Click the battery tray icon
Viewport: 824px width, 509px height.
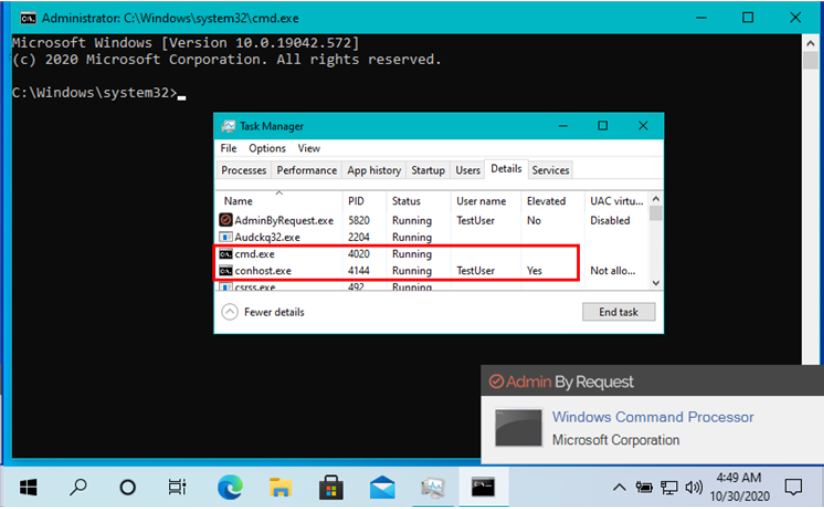[644, 487]
